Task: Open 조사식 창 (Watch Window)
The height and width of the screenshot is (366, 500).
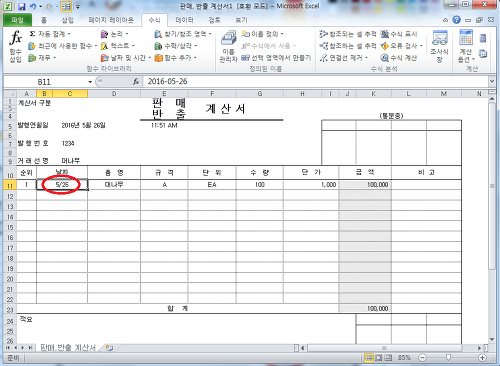Action: point(439,47)
